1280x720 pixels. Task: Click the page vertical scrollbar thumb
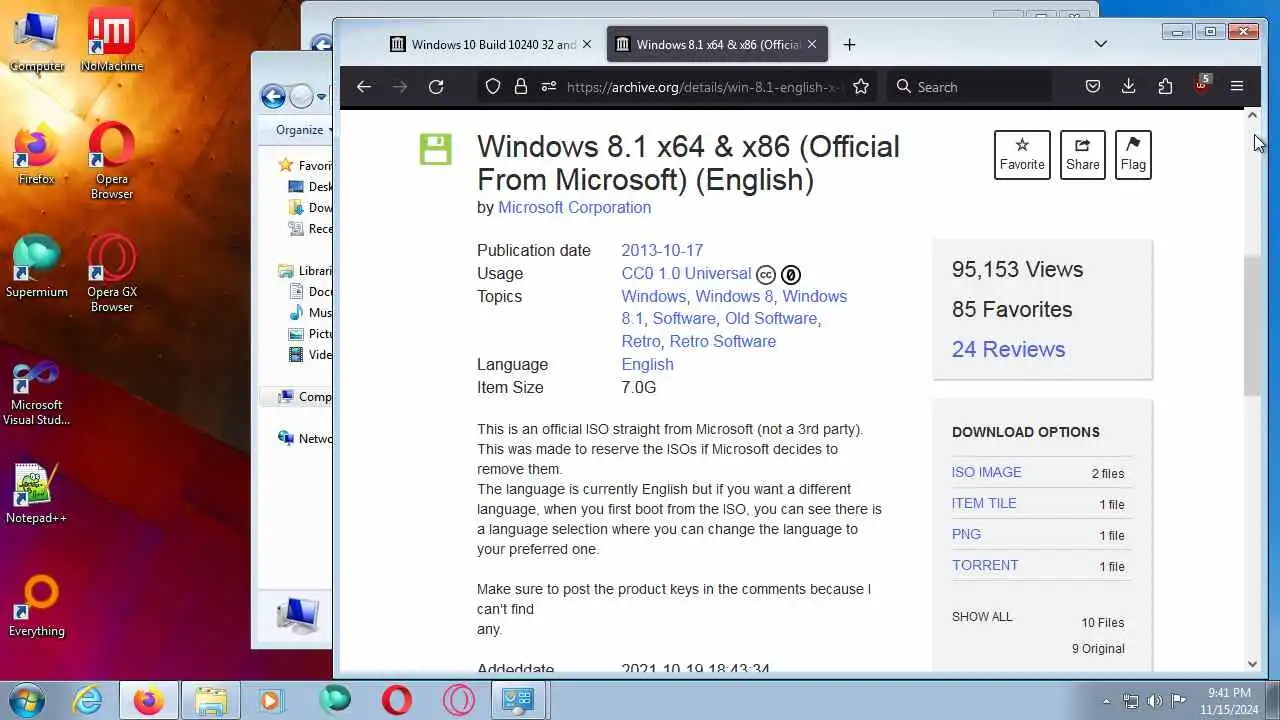point(1253,325)
